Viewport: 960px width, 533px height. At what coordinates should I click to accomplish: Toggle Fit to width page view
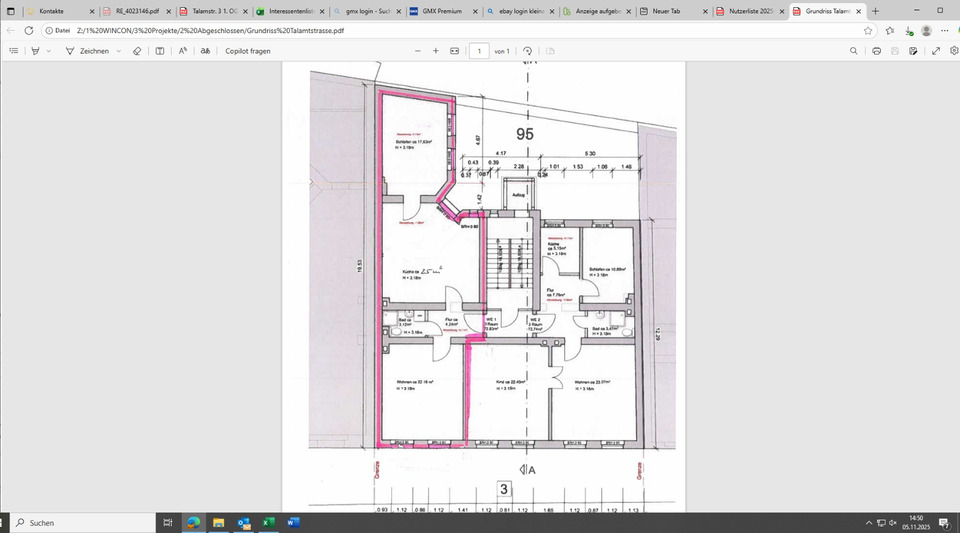(454, 50)
